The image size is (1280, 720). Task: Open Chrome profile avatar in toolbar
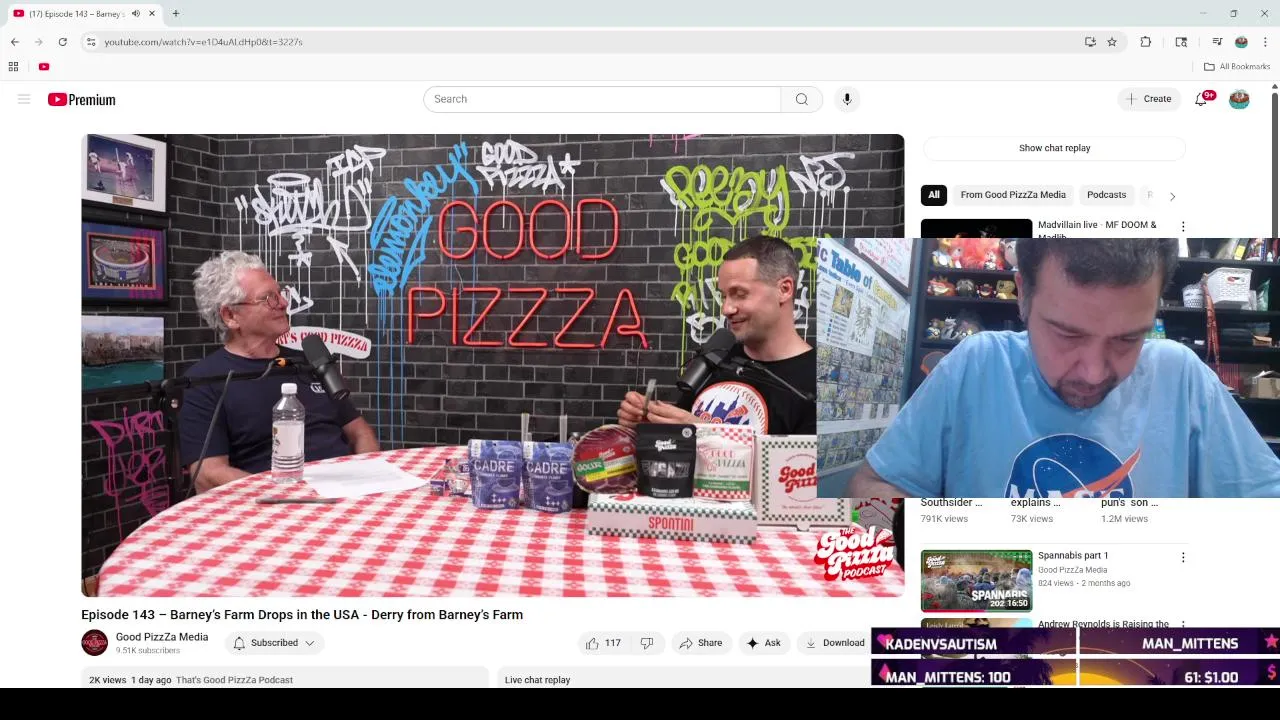click(x=1241, y=42)
